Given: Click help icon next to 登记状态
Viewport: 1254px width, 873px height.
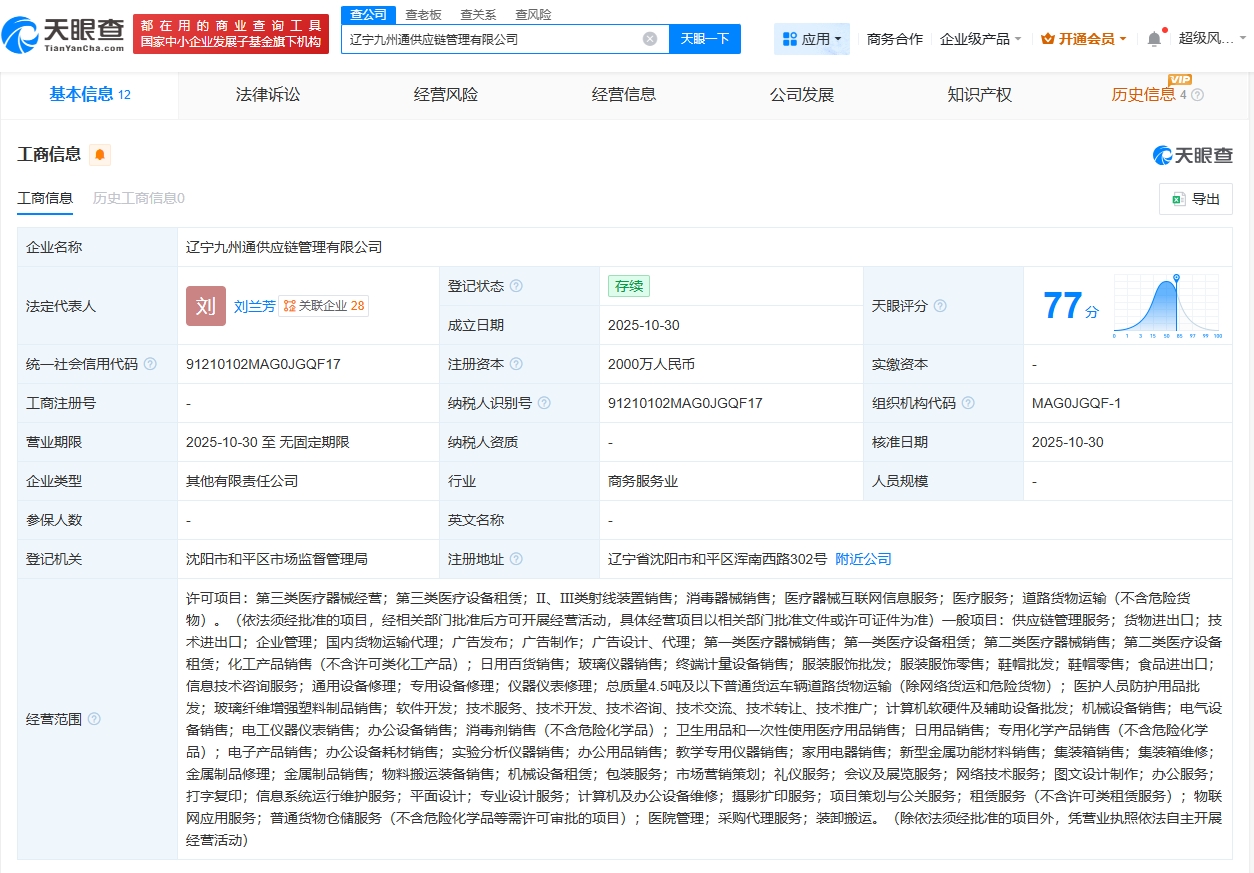Looking at the screenshot, I should [516, 286].
